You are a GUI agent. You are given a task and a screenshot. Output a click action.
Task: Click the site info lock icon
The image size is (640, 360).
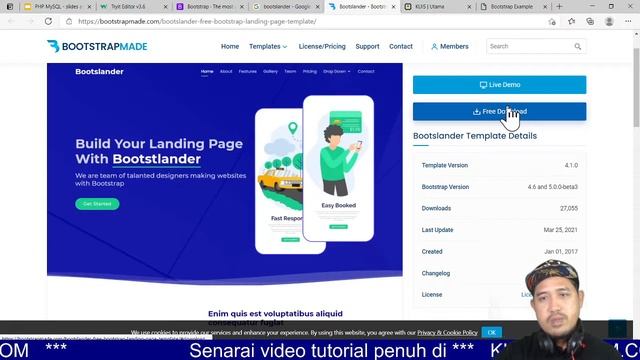click(x=69, y=21)
